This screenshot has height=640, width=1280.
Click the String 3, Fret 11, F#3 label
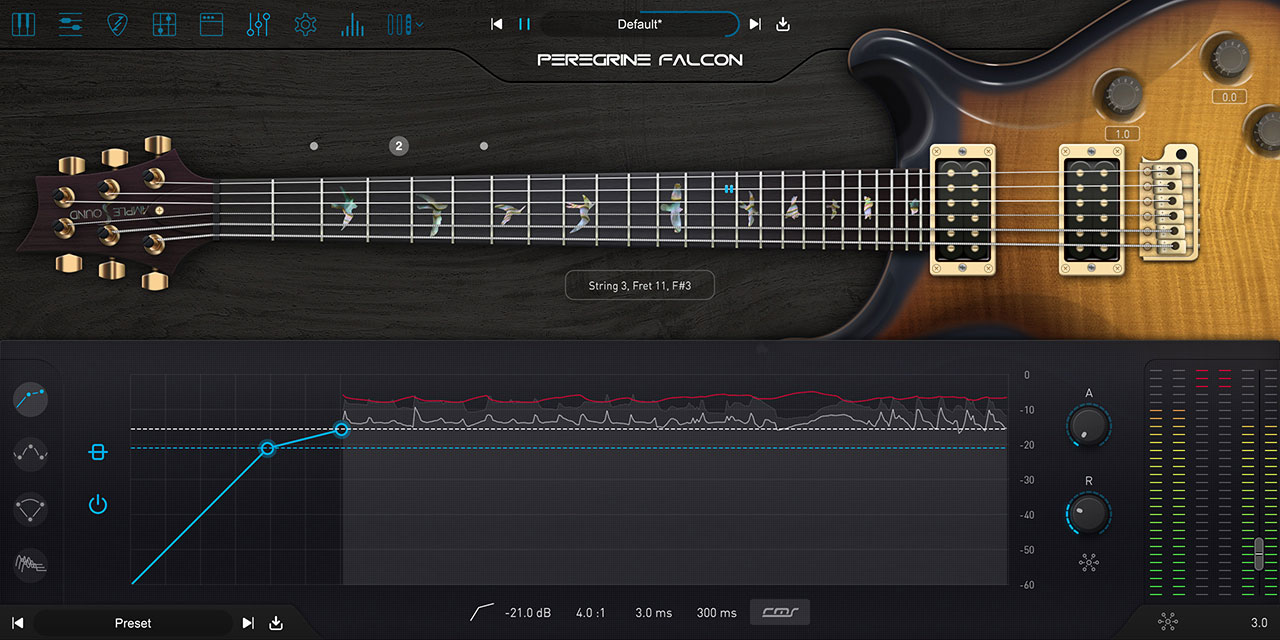[640, 286]
